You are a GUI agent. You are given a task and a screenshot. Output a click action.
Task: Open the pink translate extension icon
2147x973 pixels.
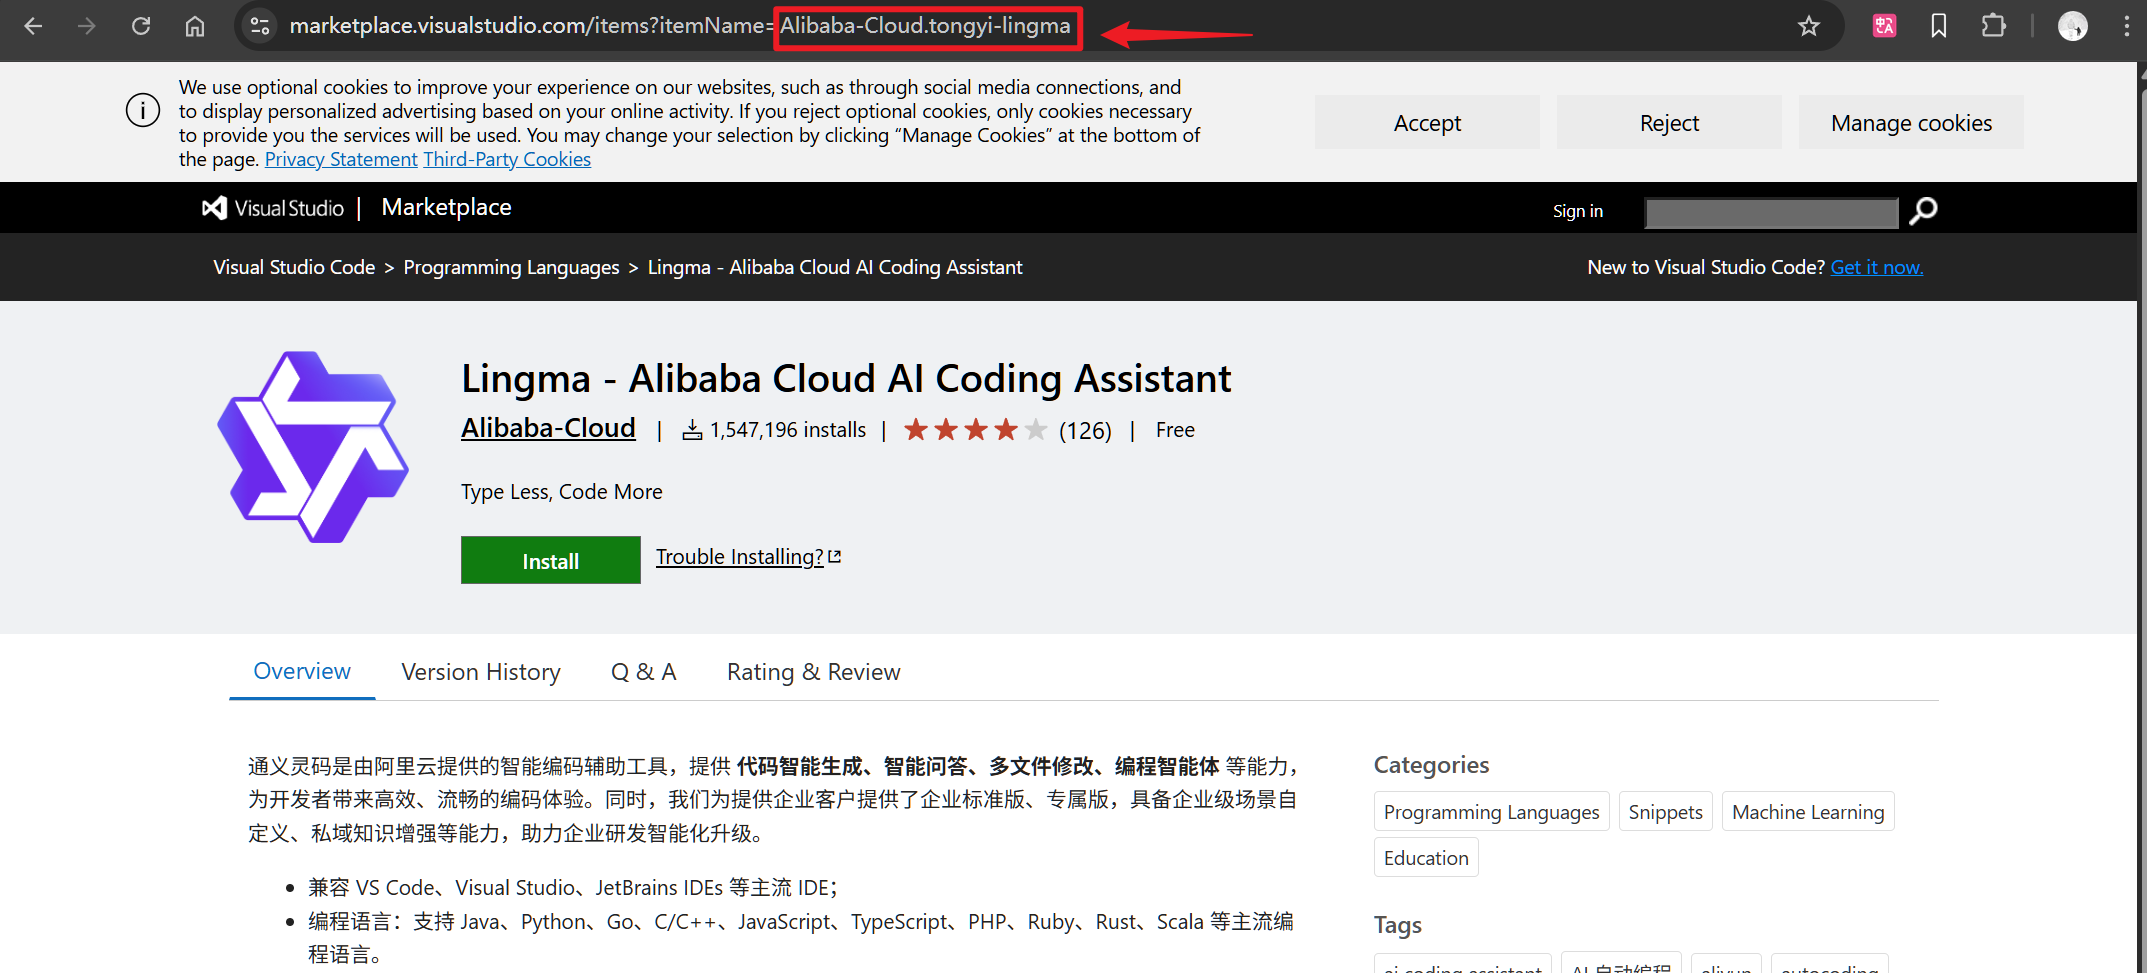(1884, 26)
